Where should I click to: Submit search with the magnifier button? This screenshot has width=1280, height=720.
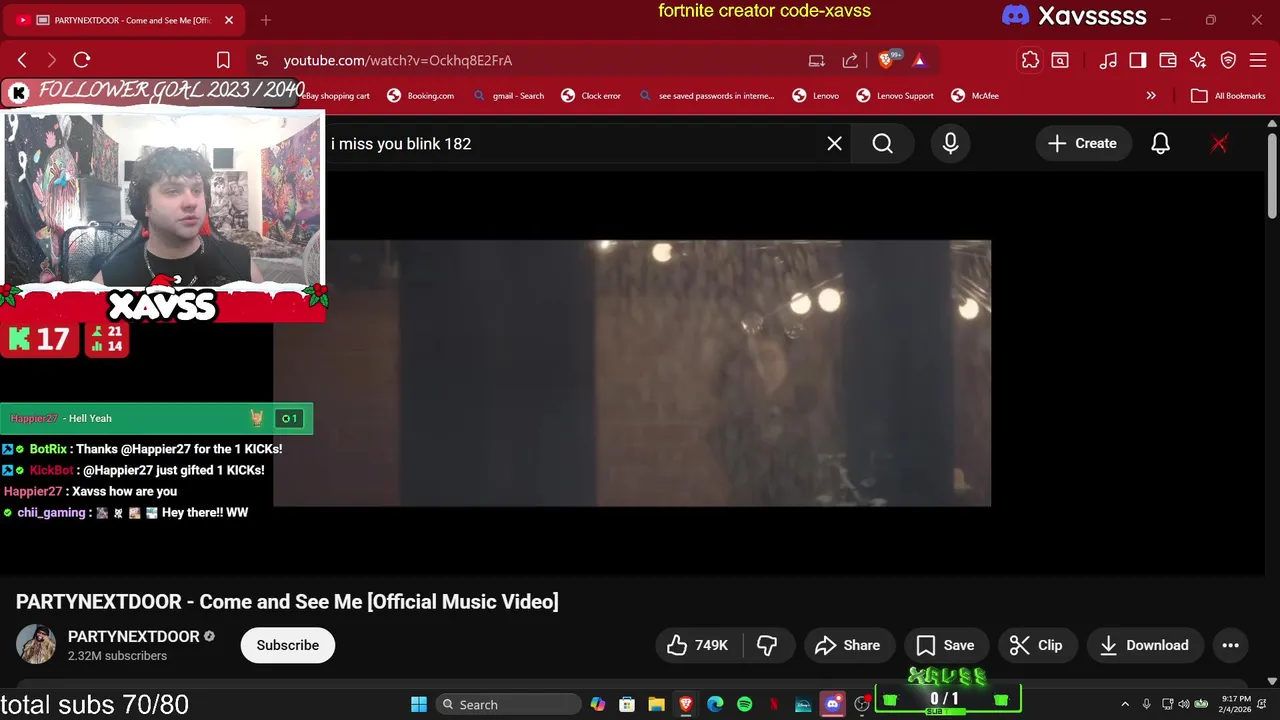[883, 144]
